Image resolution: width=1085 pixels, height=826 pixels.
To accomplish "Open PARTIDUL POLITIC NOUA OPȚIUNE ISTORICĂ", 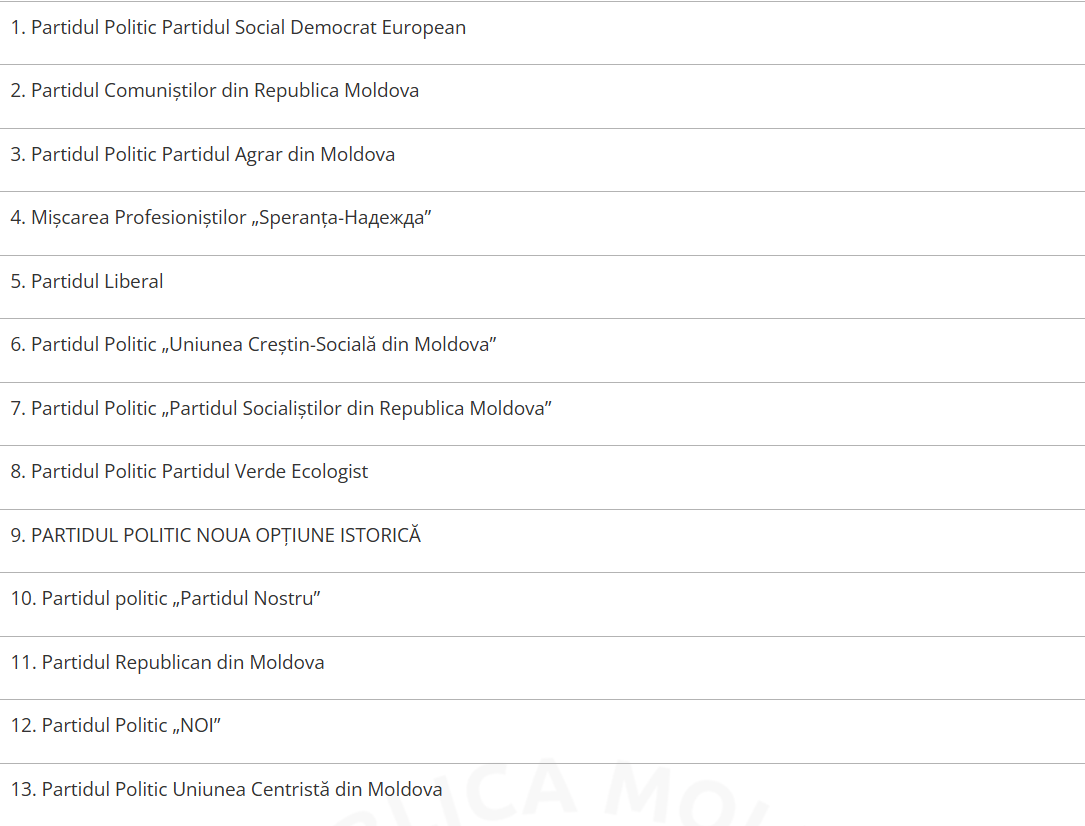I will pyautogui.click(x=215, y=536).
